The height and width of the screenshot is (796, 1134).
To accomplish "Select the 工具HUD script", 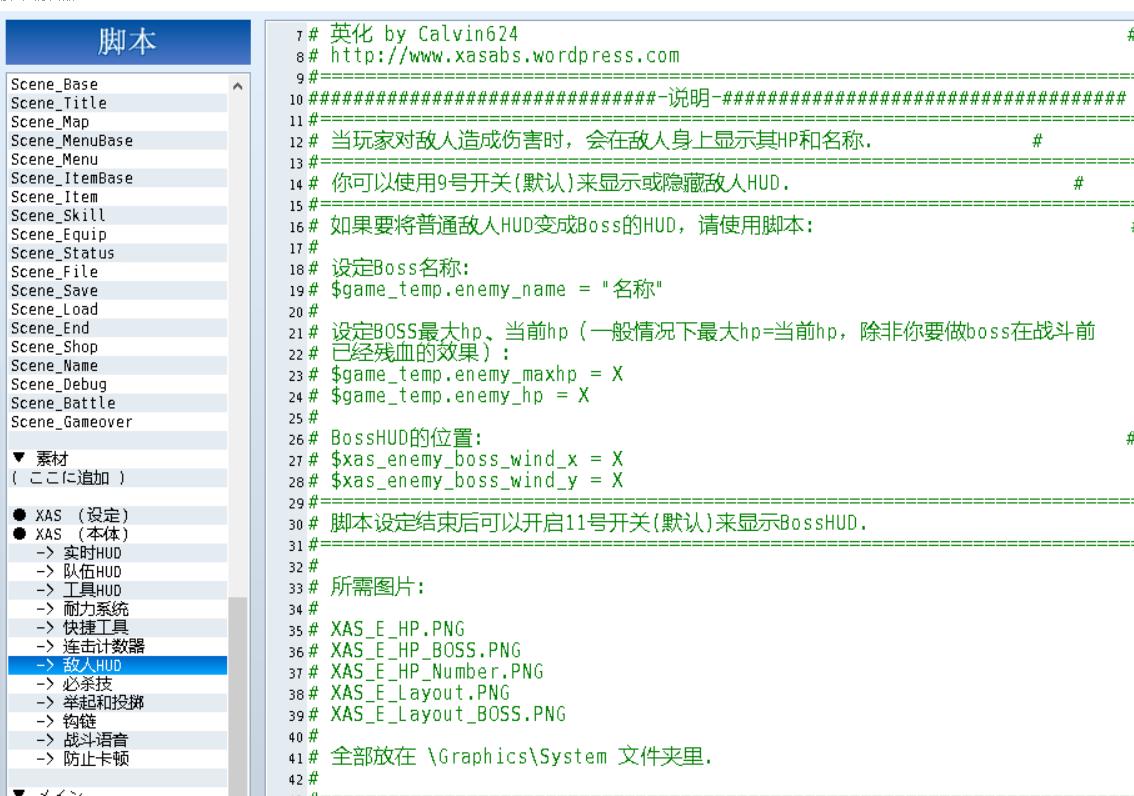I will point(117,591).
